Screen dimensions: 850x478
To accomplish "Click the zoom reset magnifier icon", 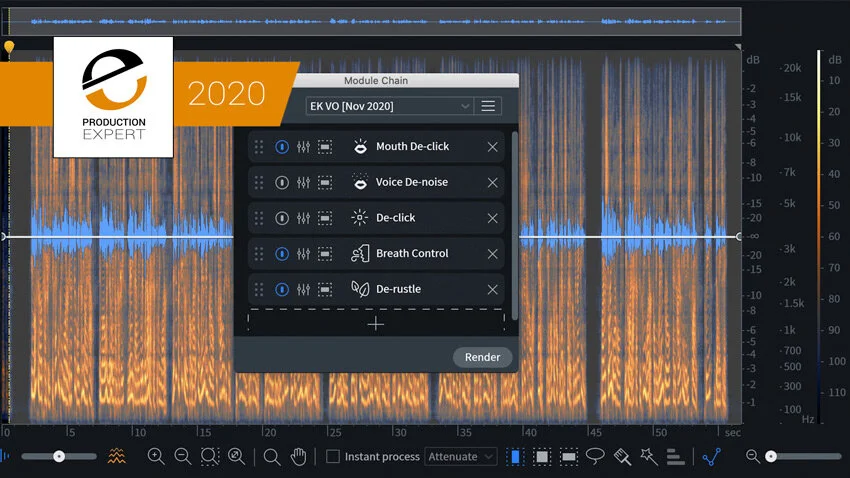I will click(236, 456).
